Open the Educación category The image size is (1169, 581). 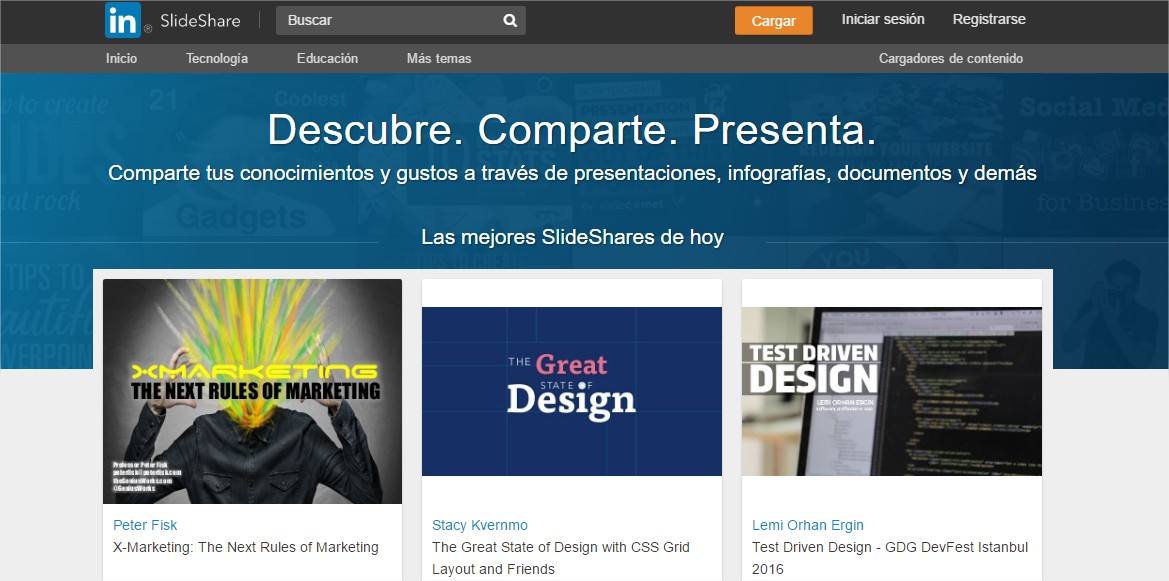[327, 58]
